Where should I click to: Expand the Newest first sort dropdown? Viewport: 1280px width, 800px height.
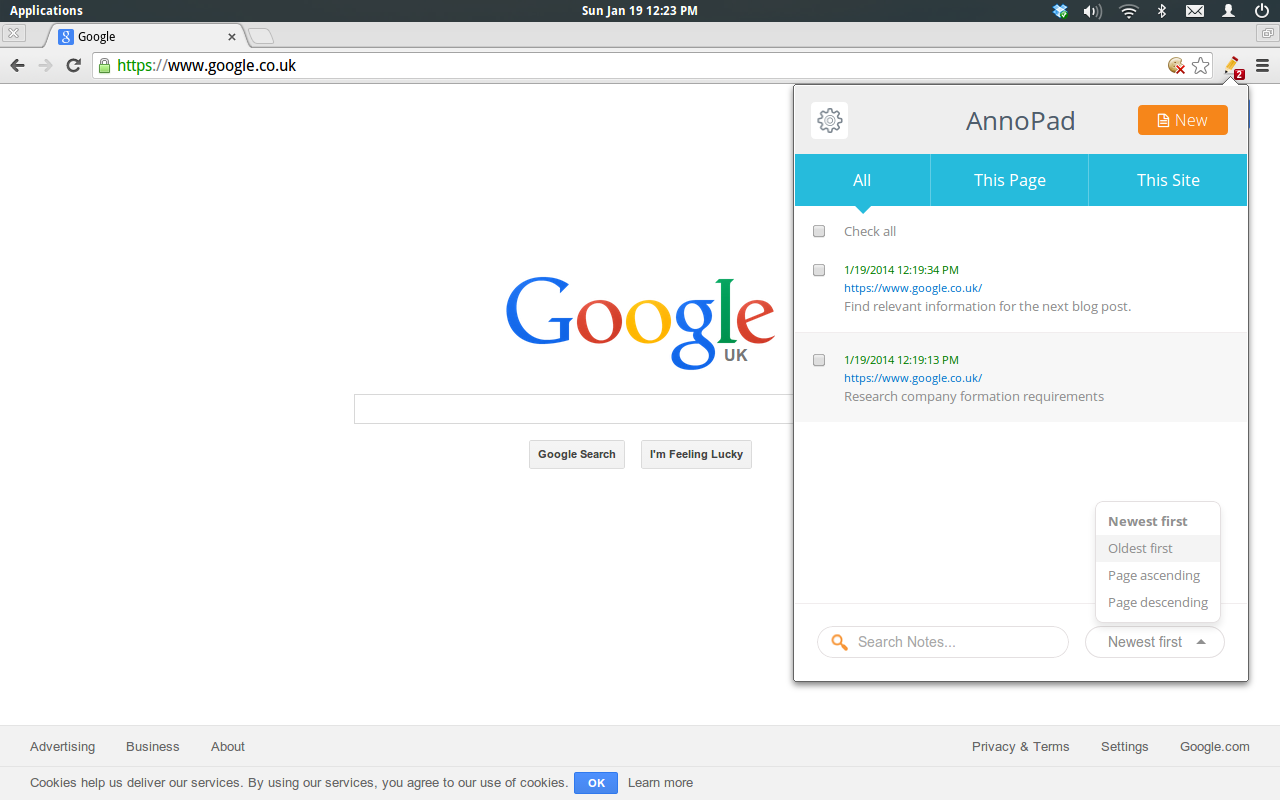click(1155, 642)
